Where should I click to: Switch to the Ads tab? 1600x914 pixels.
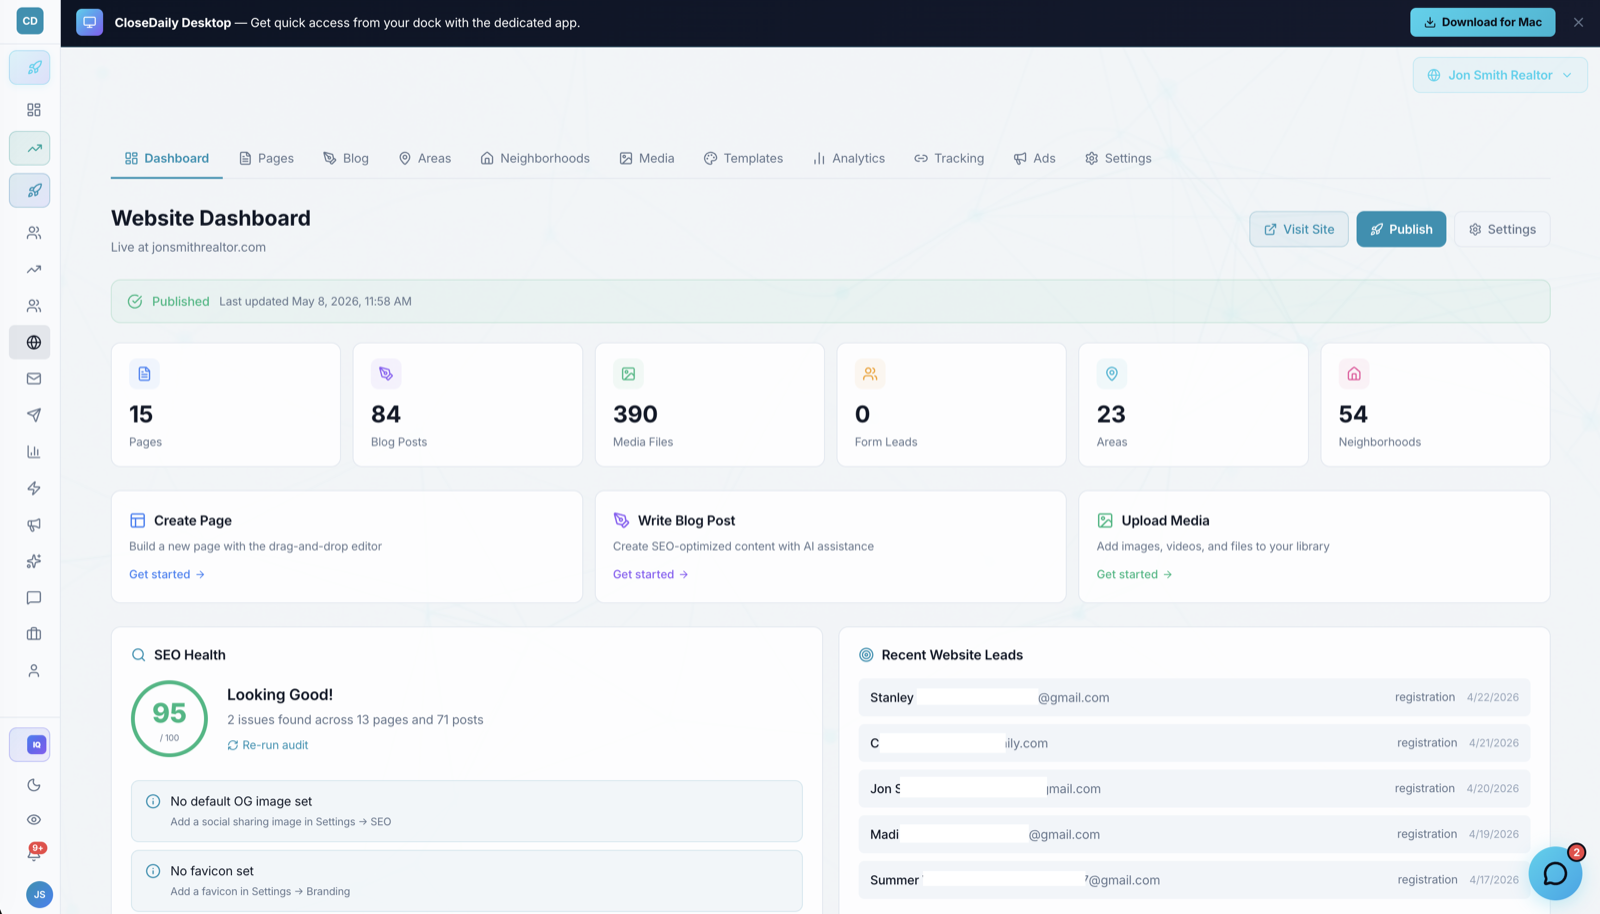pos(1034,158)
